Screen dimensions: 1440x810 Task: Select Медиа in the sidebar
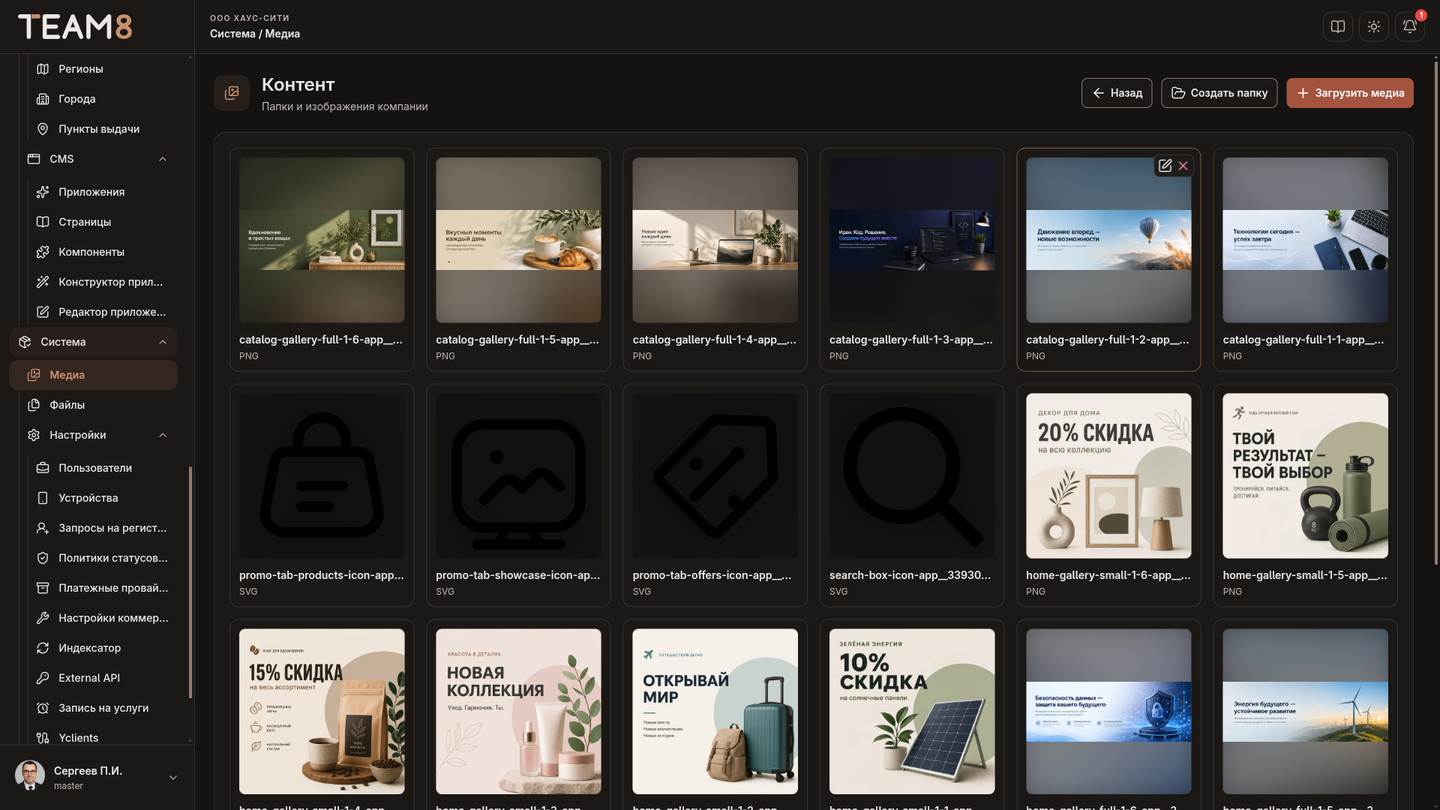coord(93,375)
